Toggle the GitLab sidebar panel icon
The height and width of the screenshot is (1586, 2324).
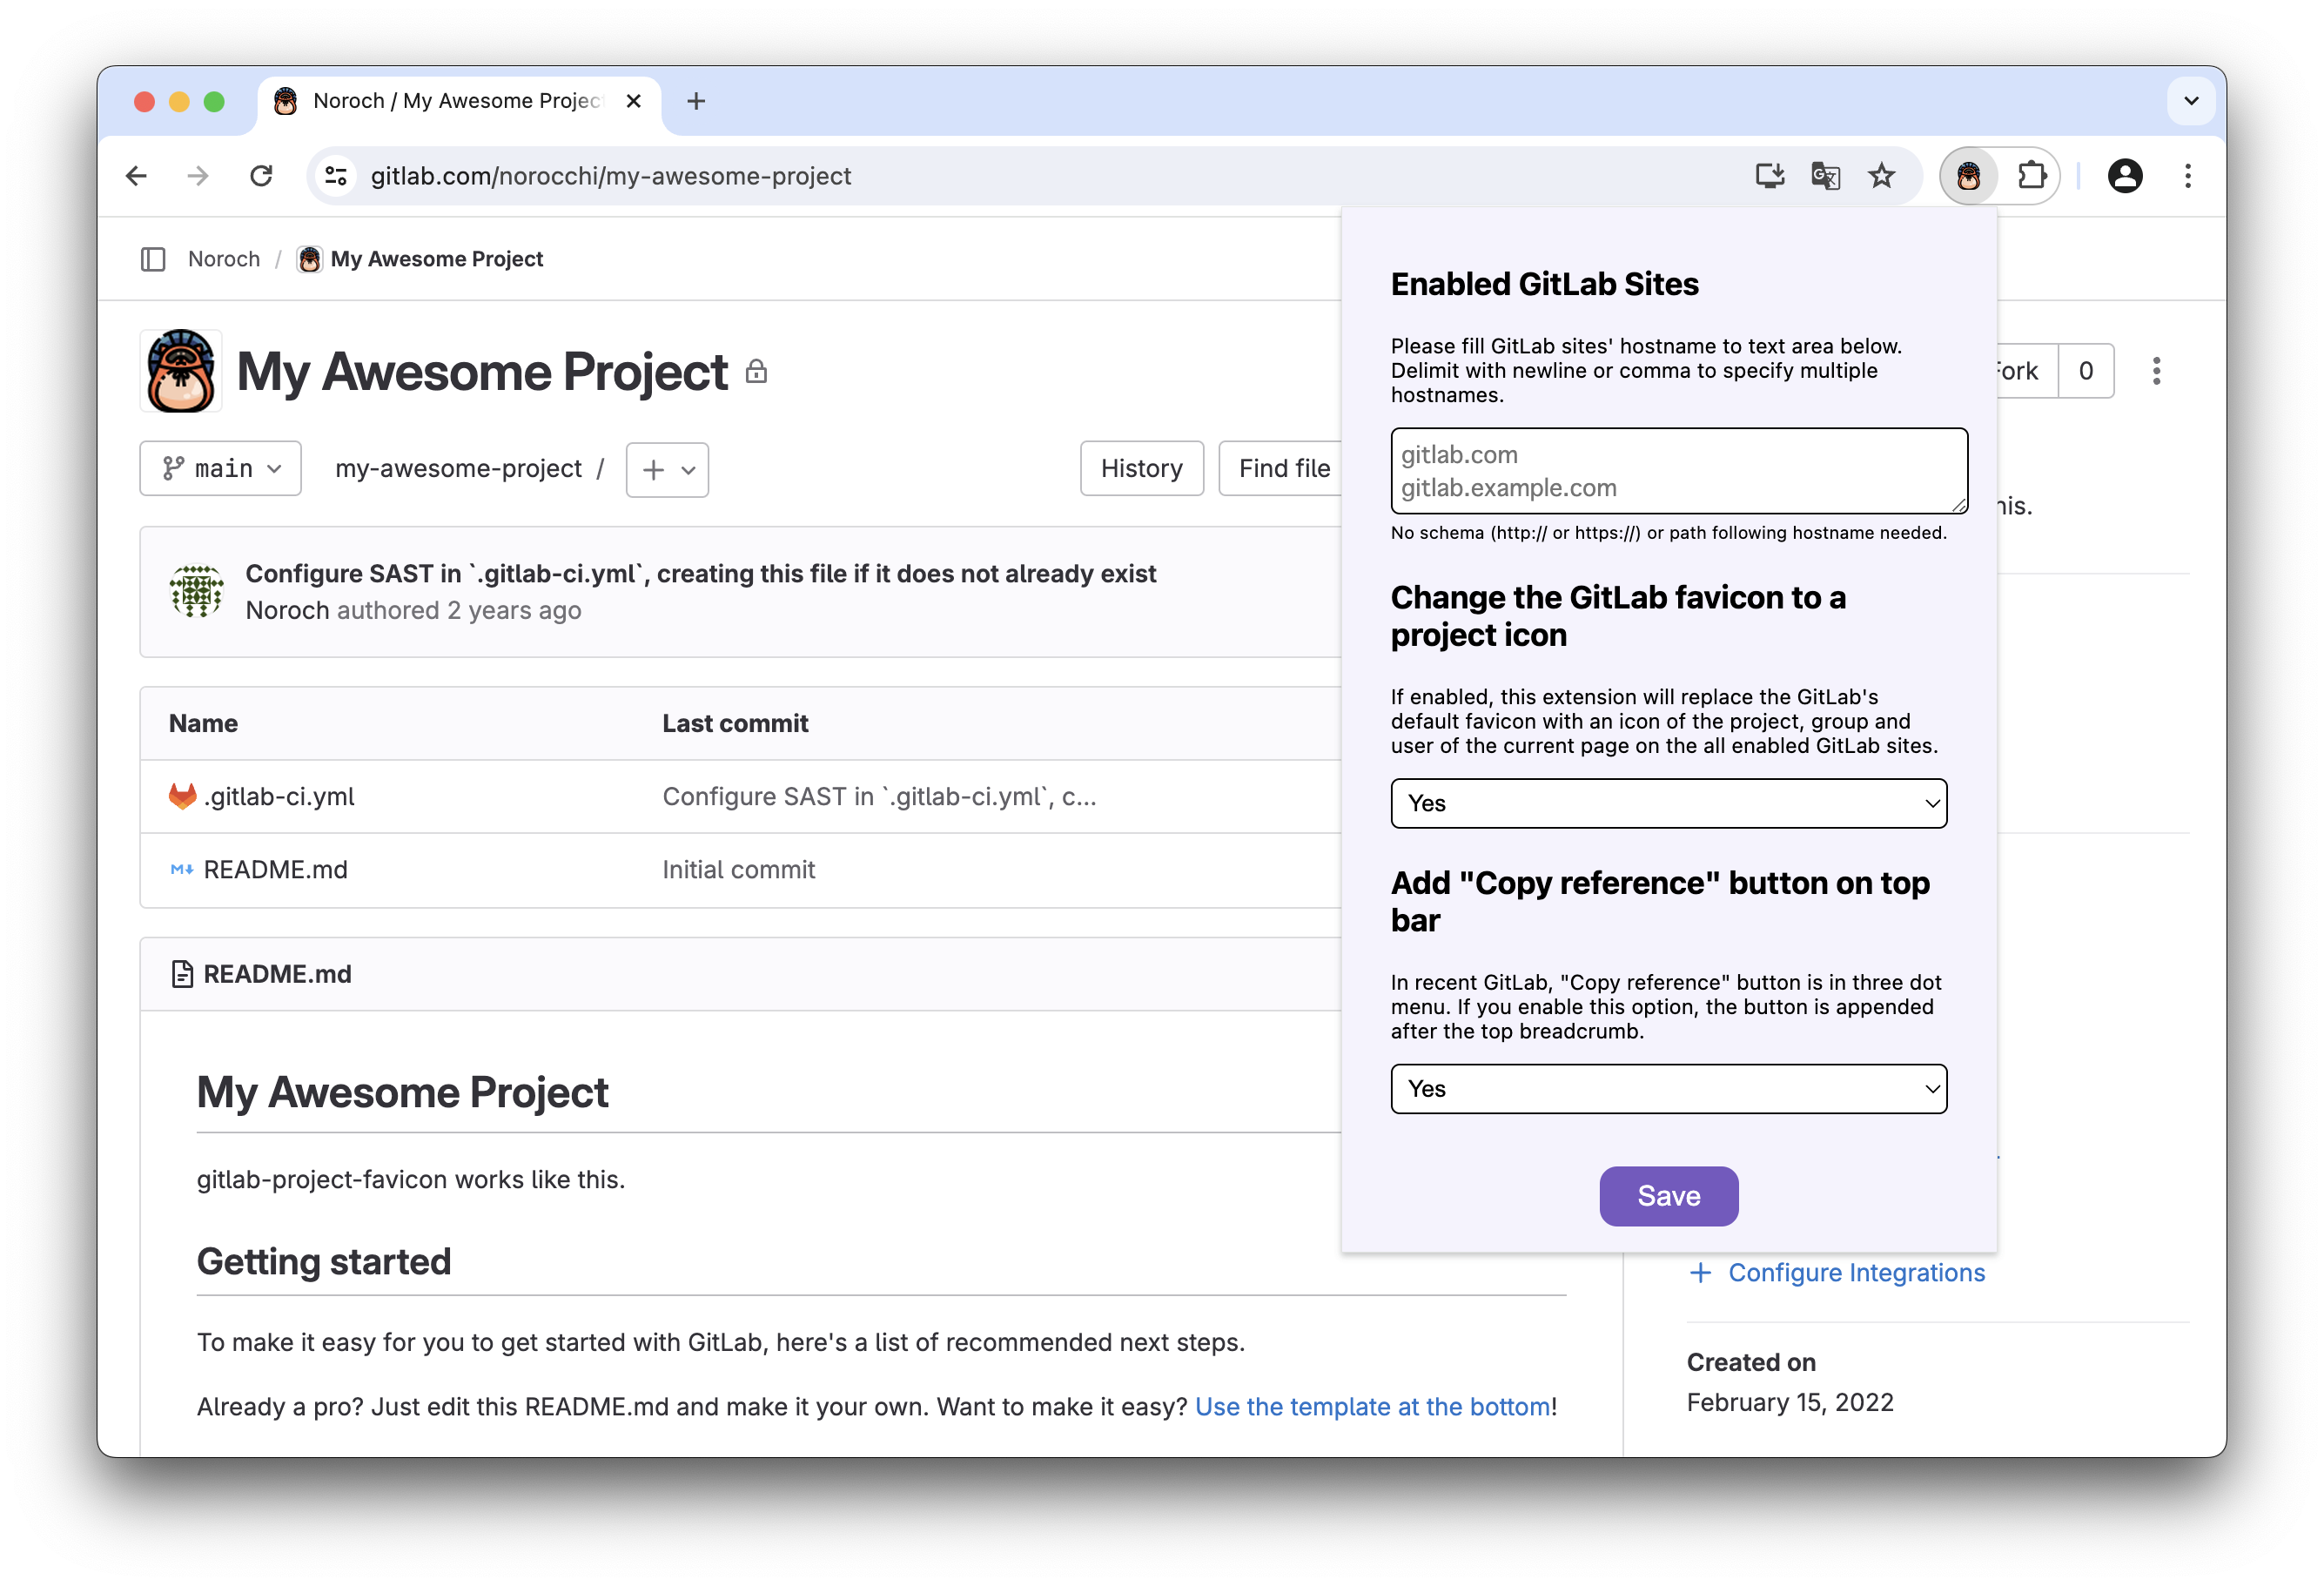click(153, 259)
